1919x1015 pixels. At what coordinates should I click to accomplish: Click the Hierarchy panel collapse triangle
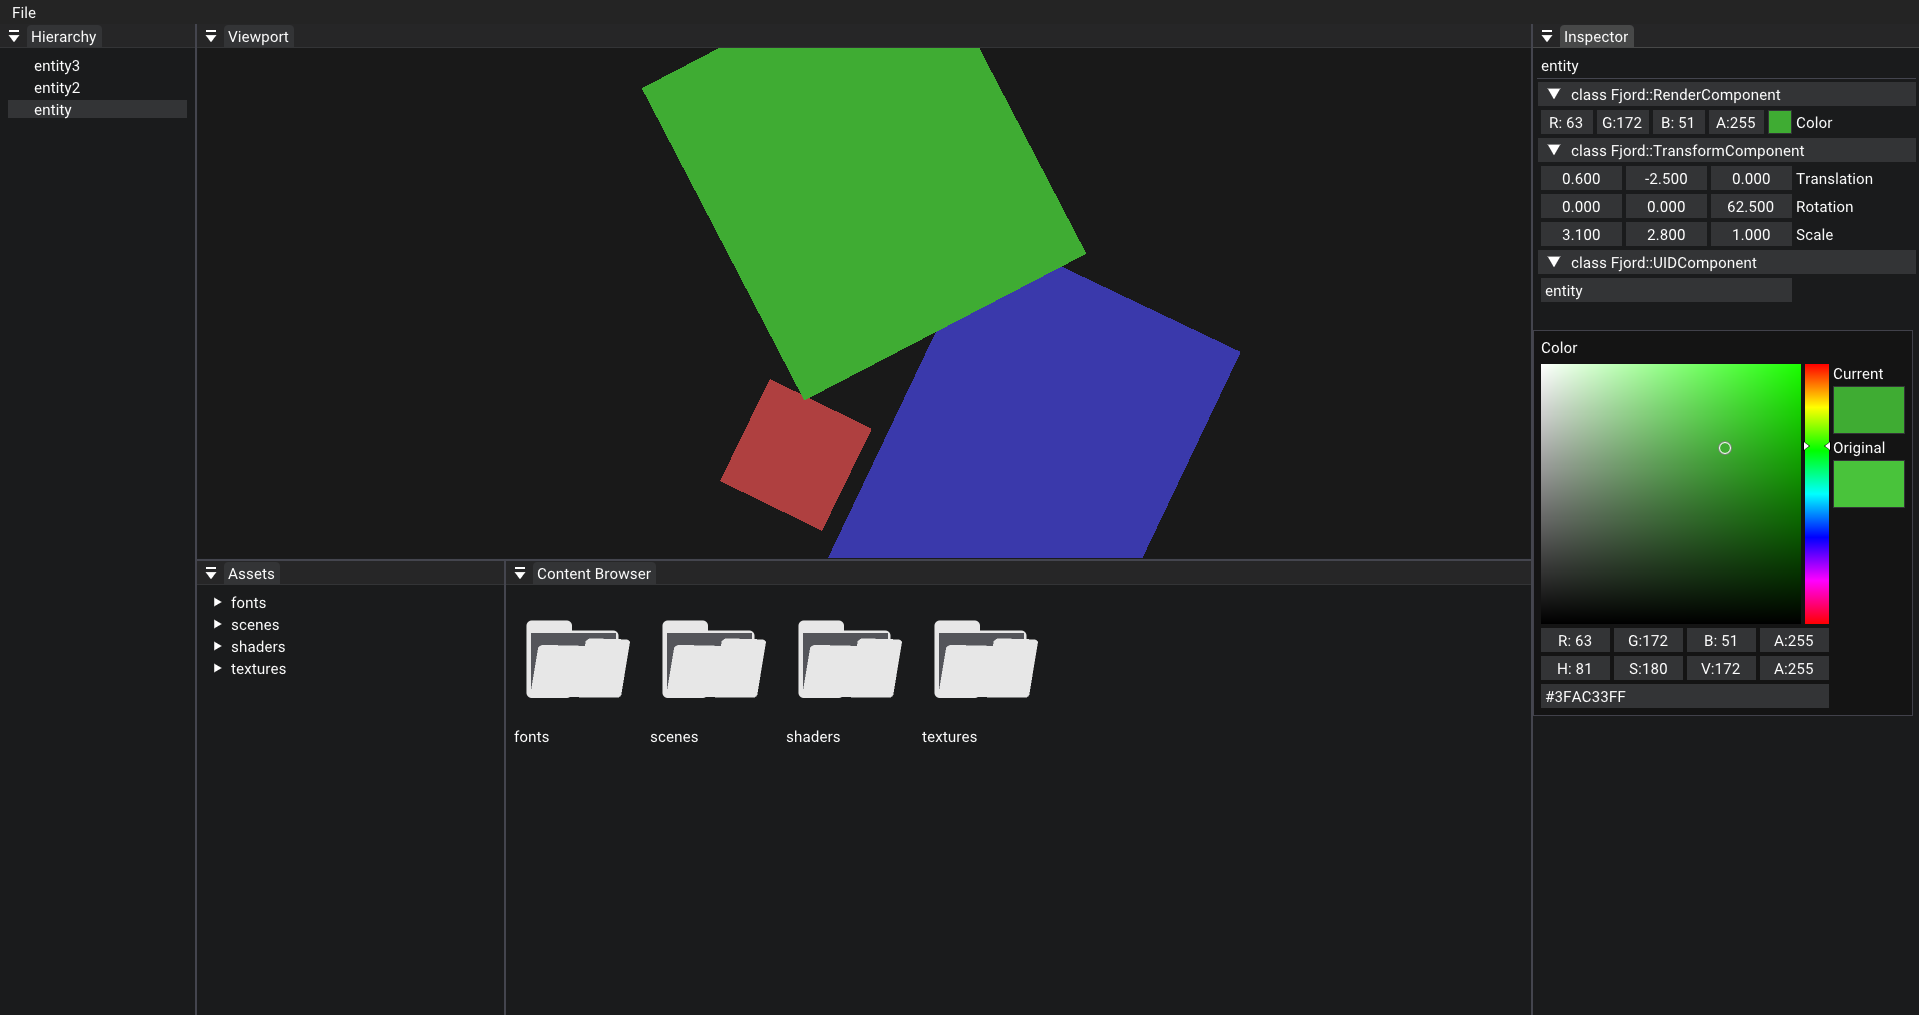[14, 37]
